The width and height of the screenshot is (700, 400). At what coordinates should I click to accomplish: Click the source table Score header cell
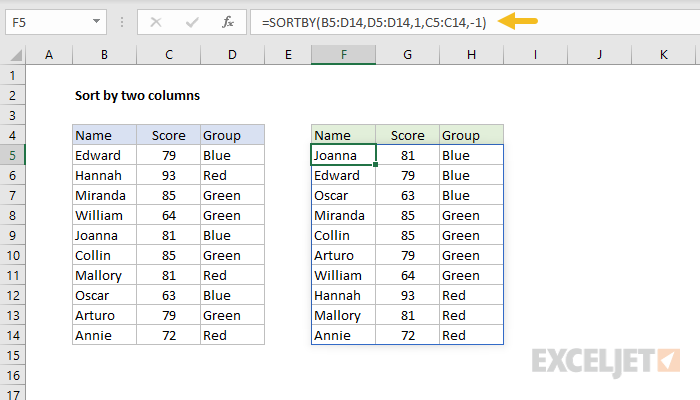(168, 135)
